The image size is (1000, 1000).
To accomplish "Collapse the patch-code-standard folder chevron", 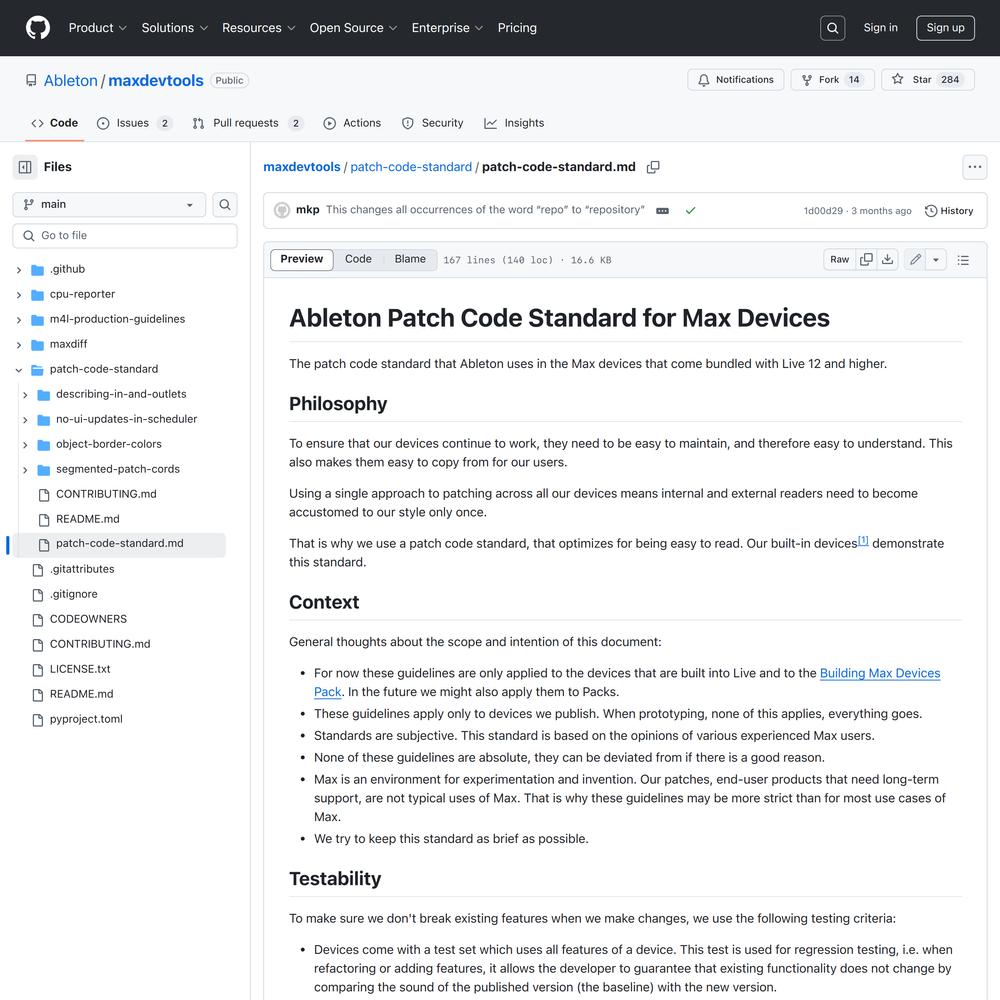I will tap(19, 369).
